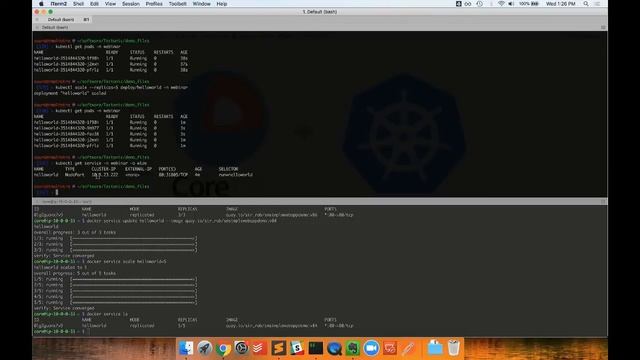Open the View menu
640x360 pixels.
click(x=110, y=4)
